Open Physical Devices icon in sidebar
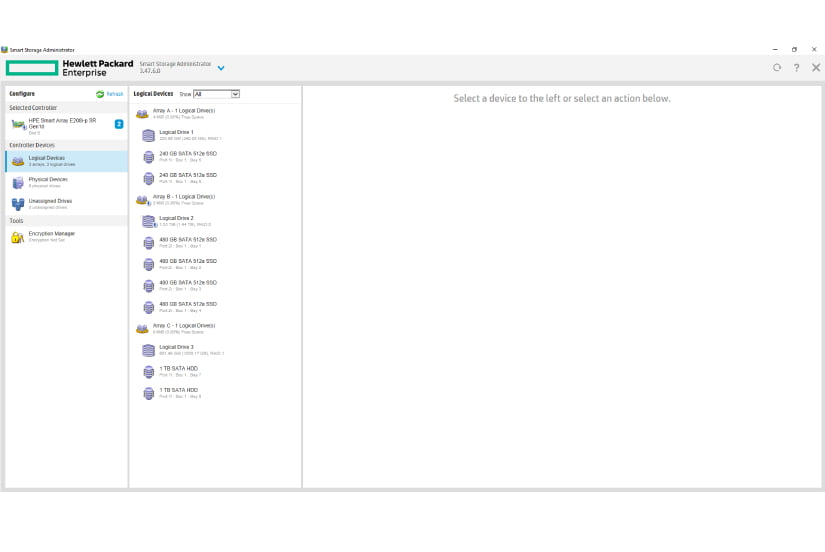 click(x=18, y=183)
